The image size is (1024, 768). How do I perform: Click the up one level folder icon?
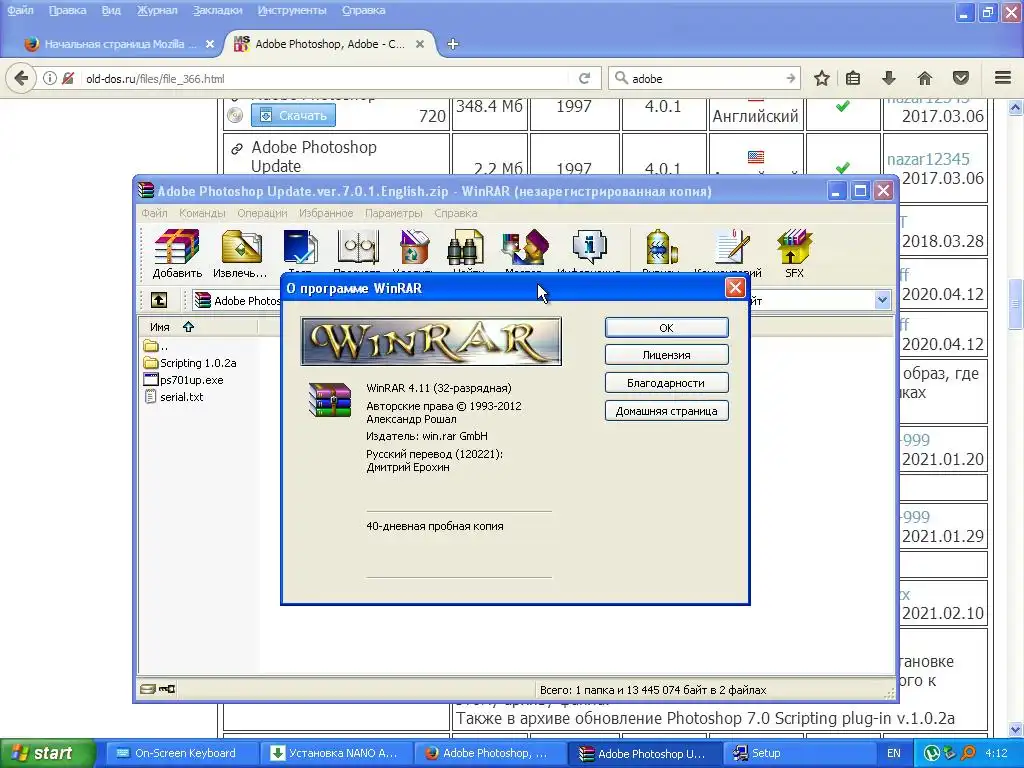coord(159,300)
